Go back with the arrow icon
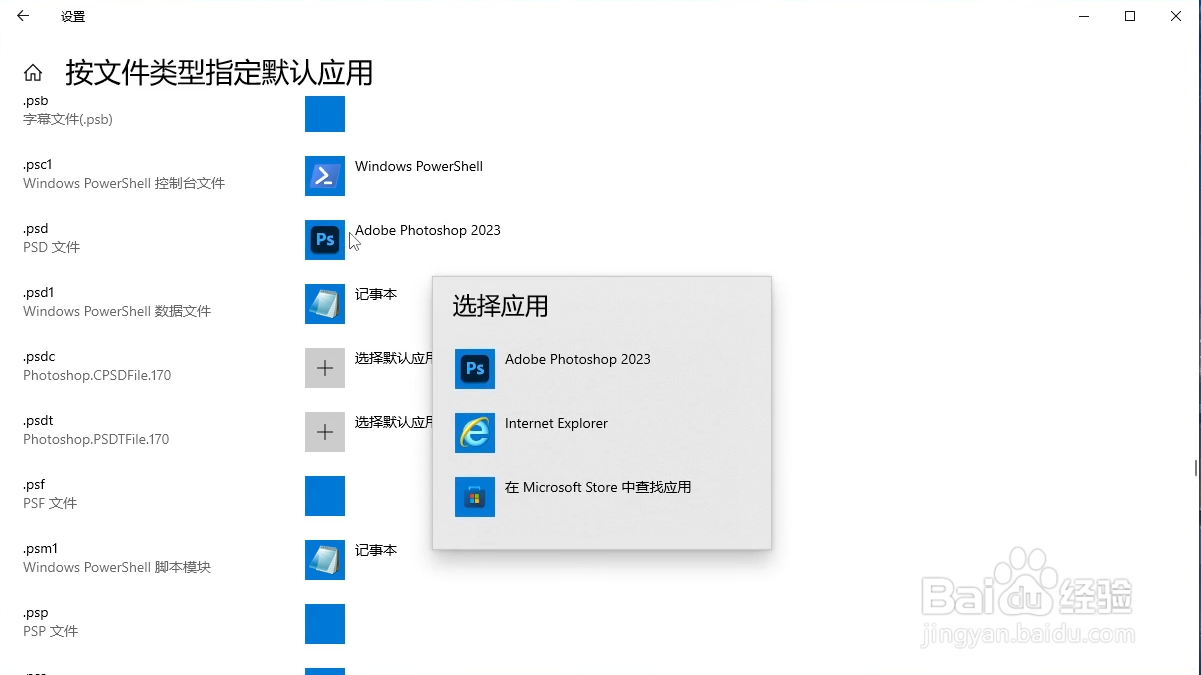Screen dimensions: 1201x675 click(23, 16)
